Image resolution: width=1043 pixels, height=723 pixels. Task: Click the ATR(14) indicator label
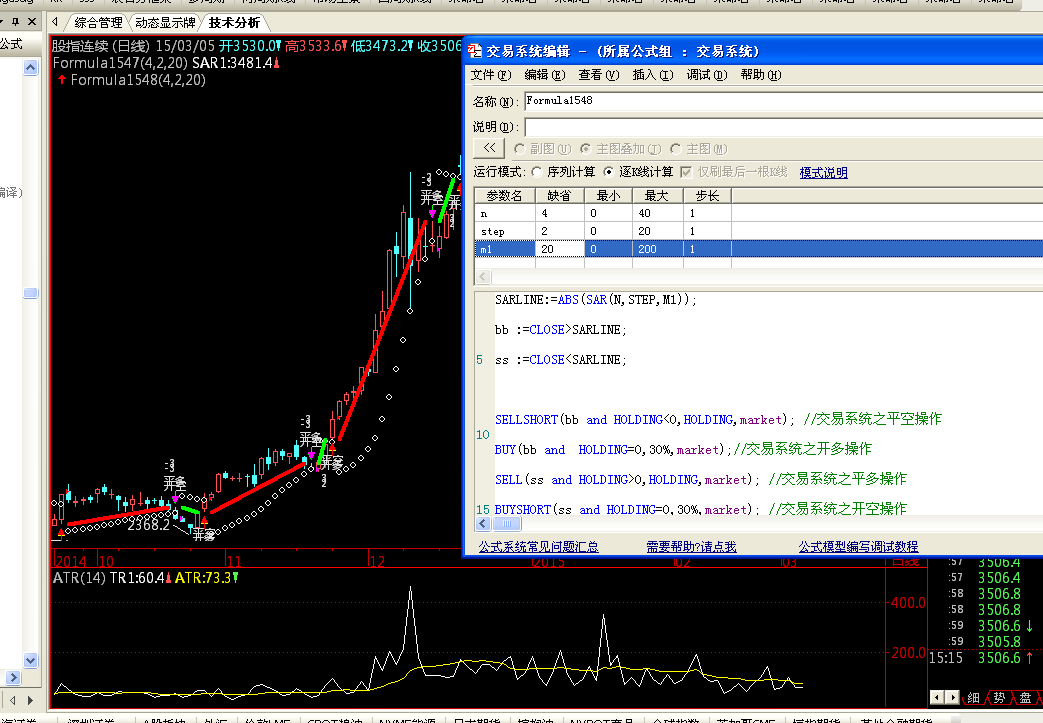(78, 578)
